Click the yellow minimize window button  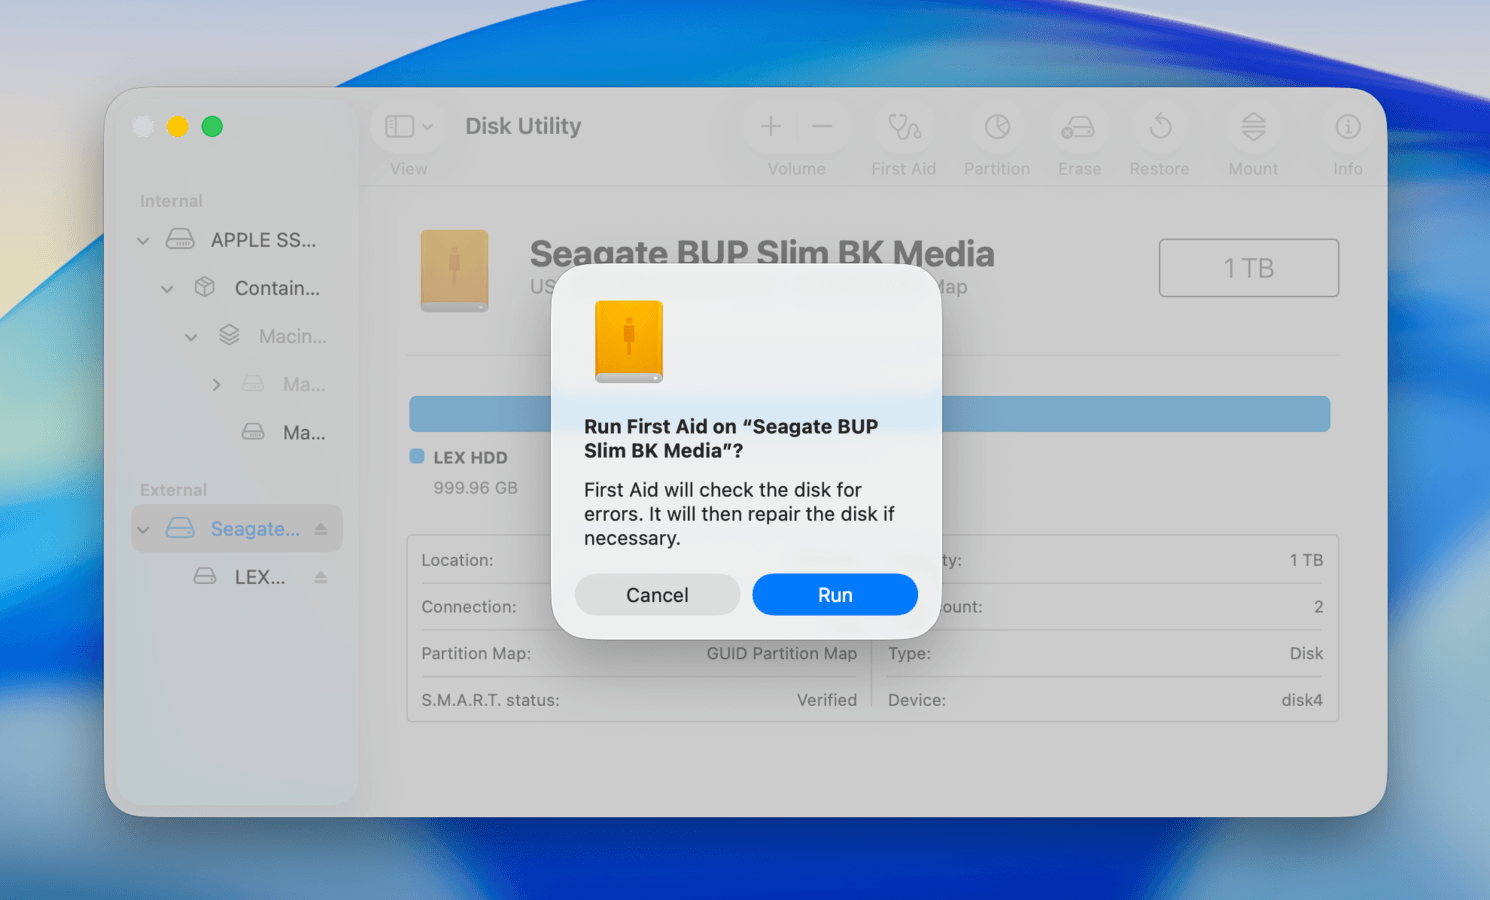pyautogui.click(x=177, y=127)
